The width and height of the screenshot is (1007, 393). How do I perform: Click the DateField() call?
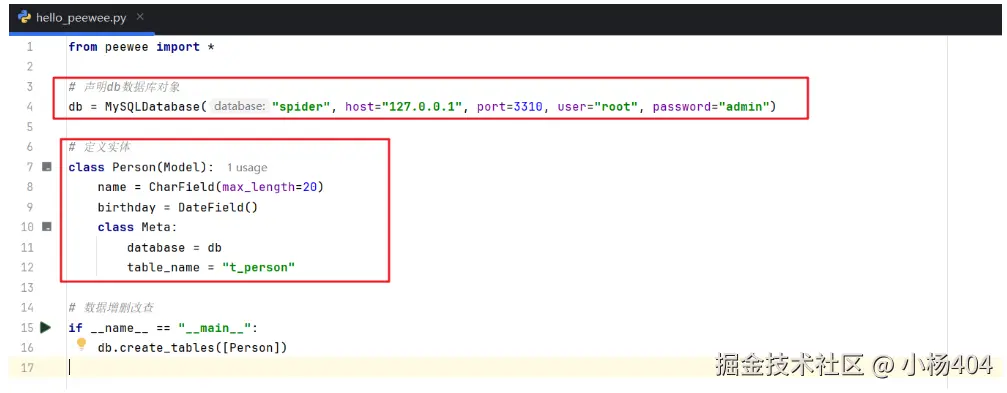218,207
